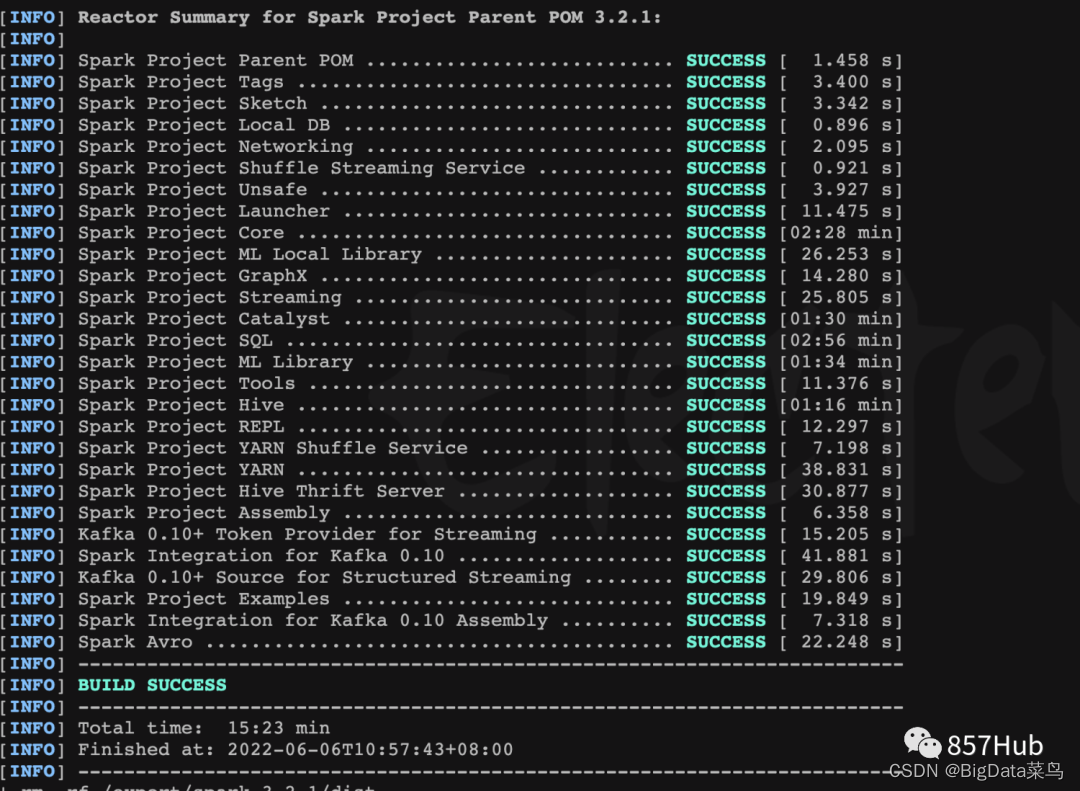1080x791 pixels.
Task: Click the 'Spark Project Streaming' row text
Action: click(209, 297)
